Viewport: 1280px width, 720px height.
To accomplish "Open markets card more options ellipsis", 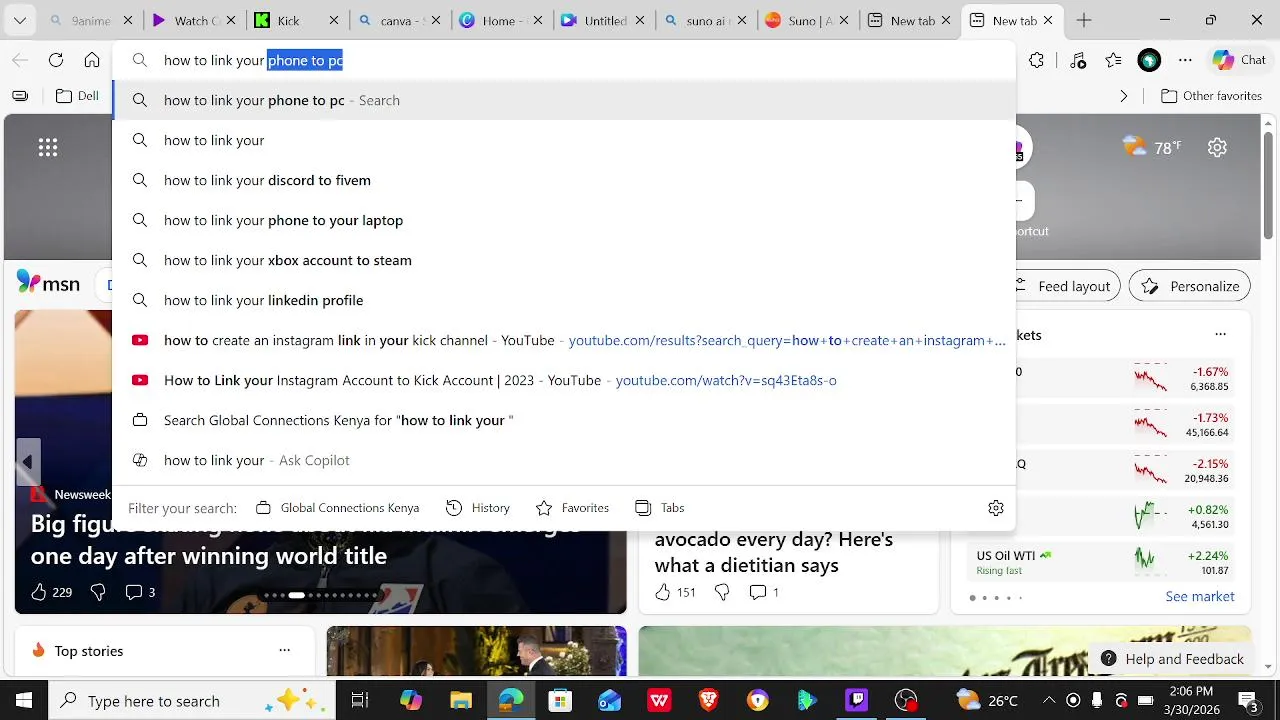I will (1220, 335).
